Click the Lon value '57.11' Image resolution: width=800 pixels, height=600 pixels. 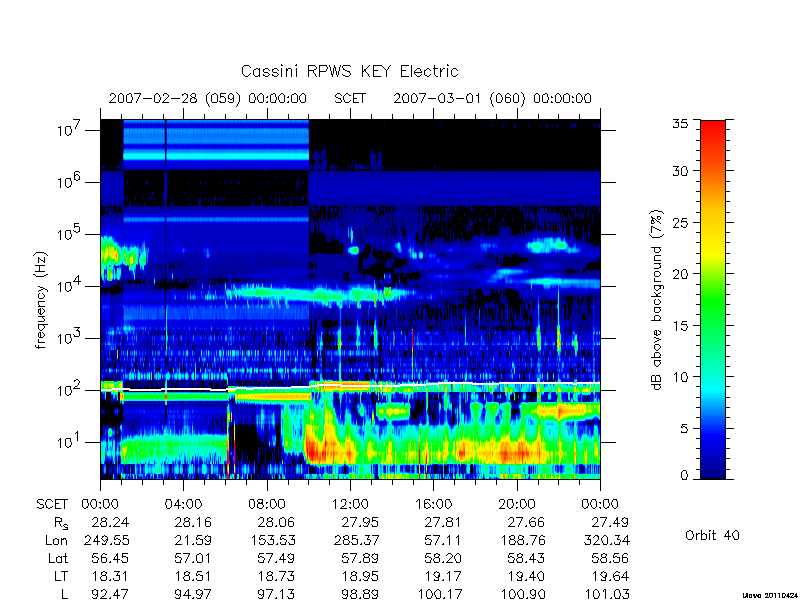click(x=443, y=540)
